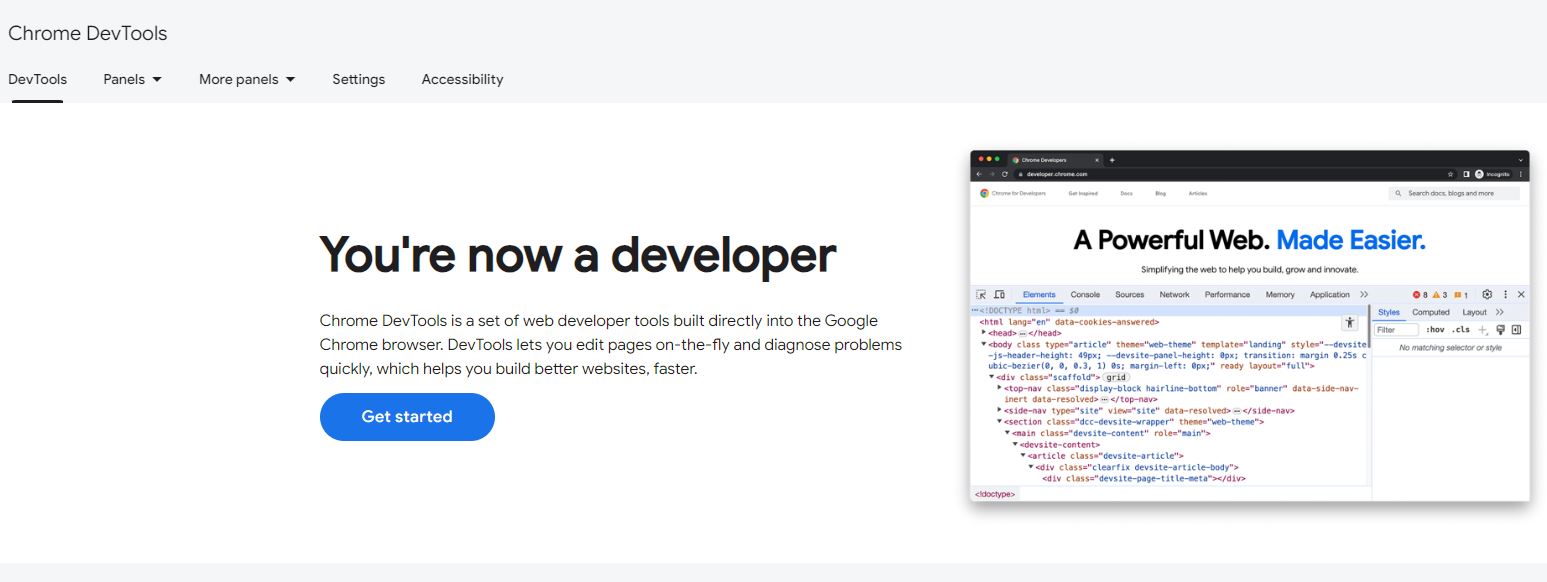Screen dimensions: 1547x582
Task: Collapse the section dcc-devsite-wrapper node triangle
Action: tap(1000, 421)
